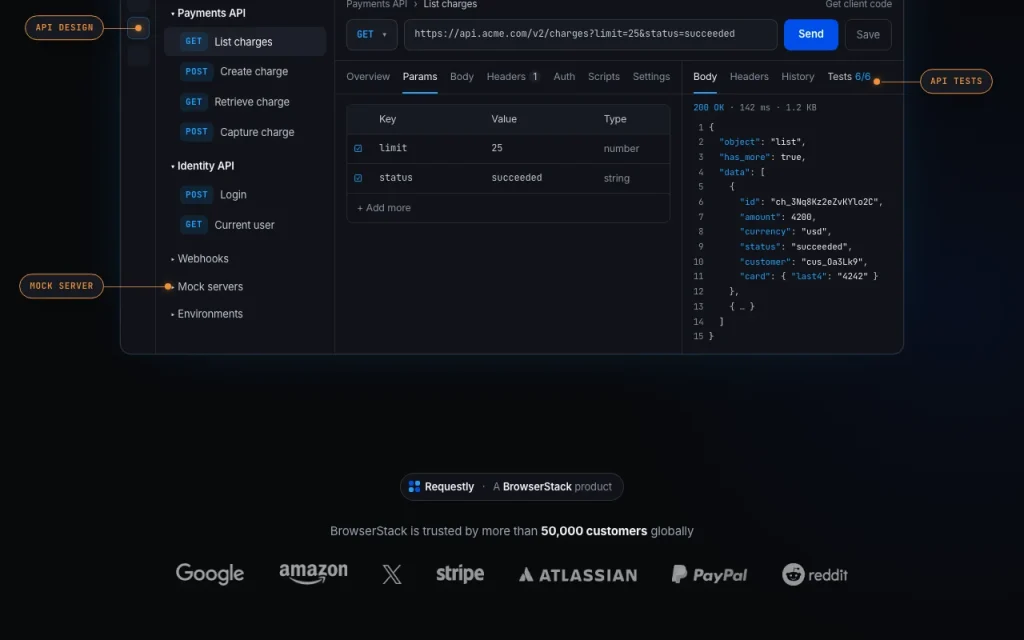Click the number type cell

621,149
